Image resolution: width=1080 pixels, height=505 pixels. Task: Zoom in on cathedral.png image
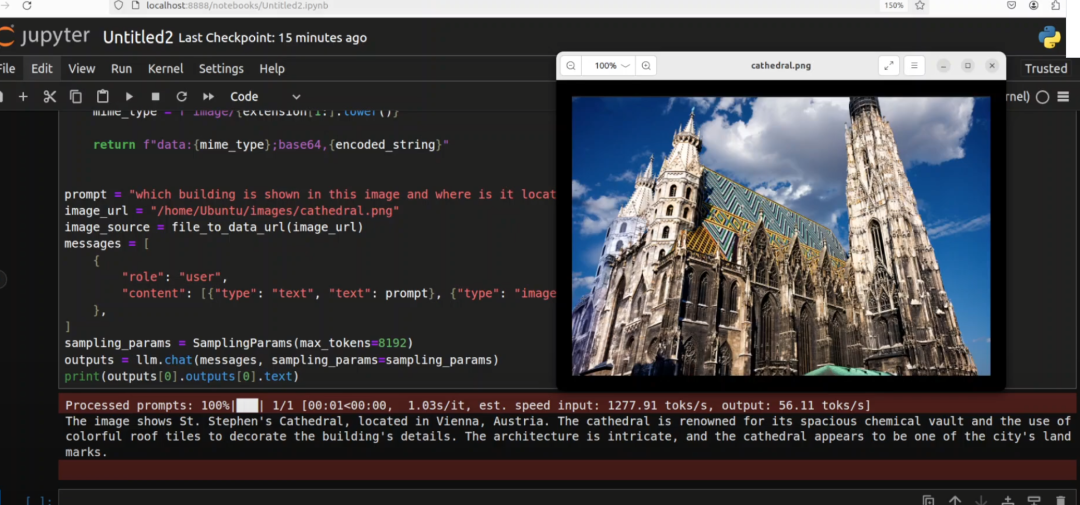[647, 66]
